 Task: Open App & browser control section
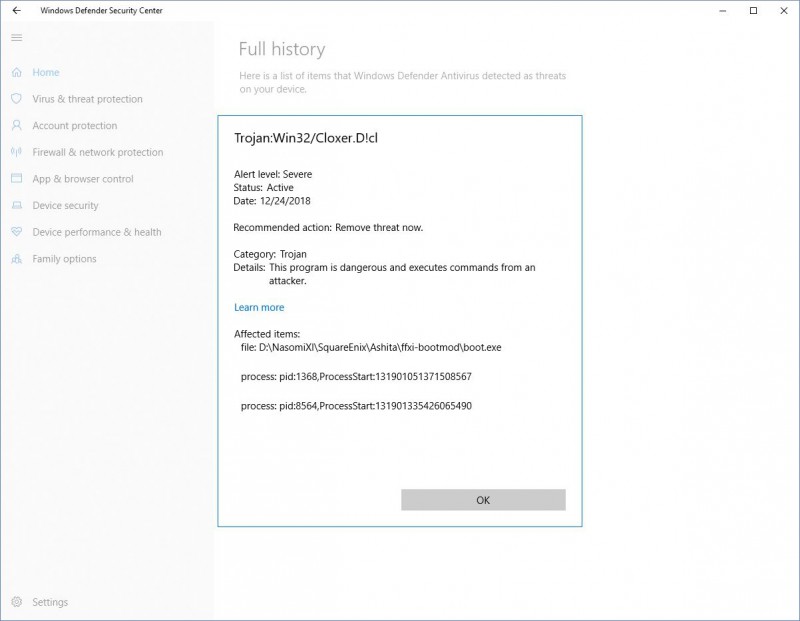pos(83,179)
